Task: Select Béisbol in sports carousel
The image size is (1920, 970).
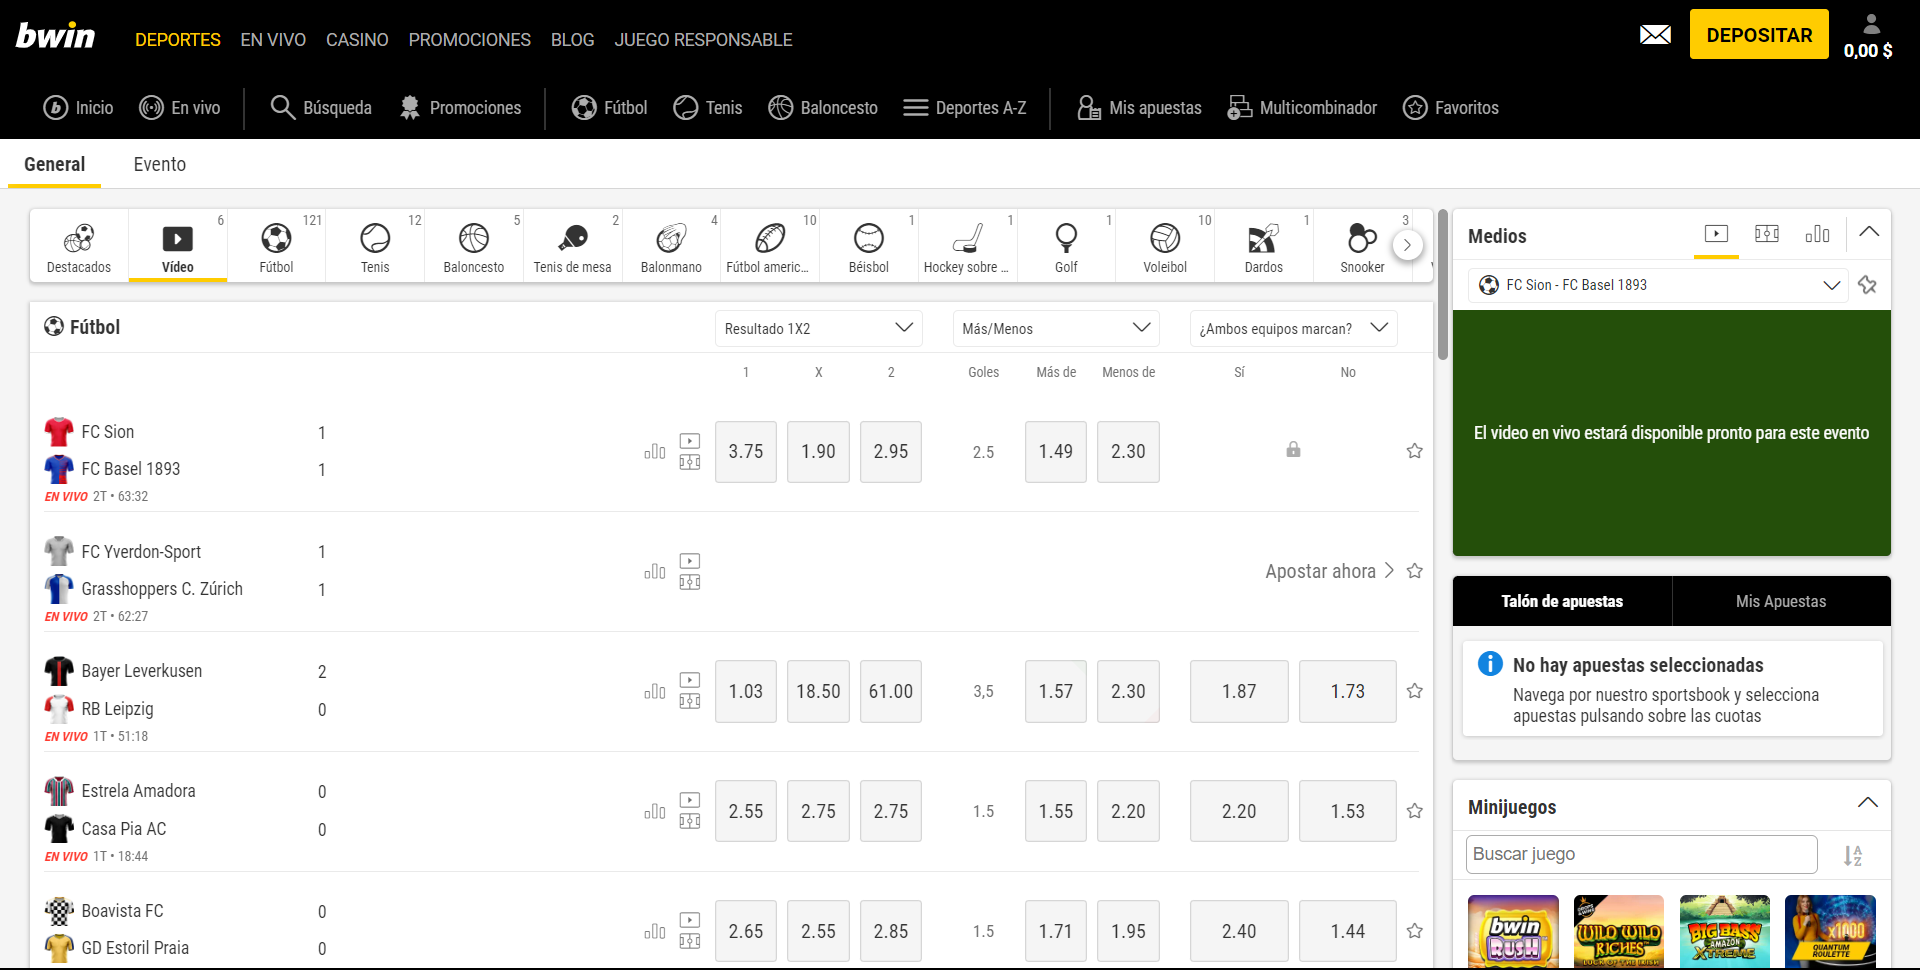Action: (x=868, y=246)
